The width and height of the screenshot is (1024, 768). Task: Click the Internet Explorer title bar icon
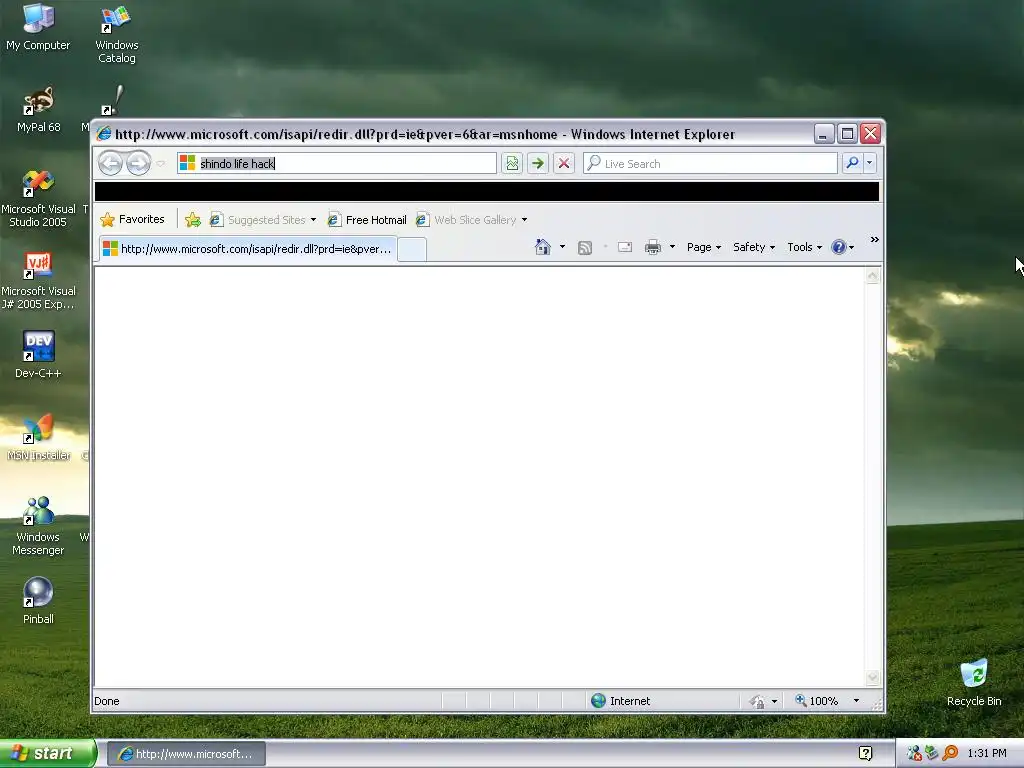pyautogui.click(x=104, y=134)
